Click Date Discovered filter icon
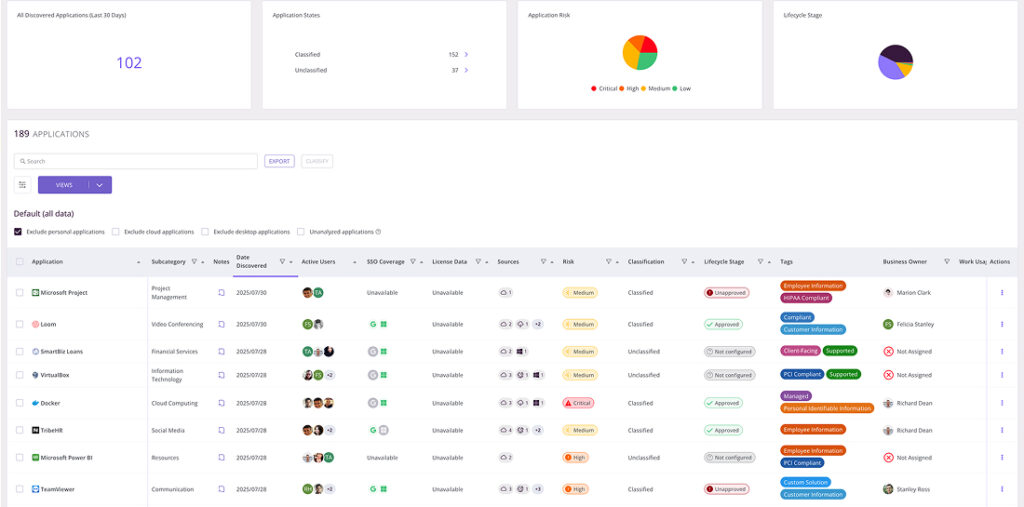Viewport: 1024px width, 507px height. point(282,261)
